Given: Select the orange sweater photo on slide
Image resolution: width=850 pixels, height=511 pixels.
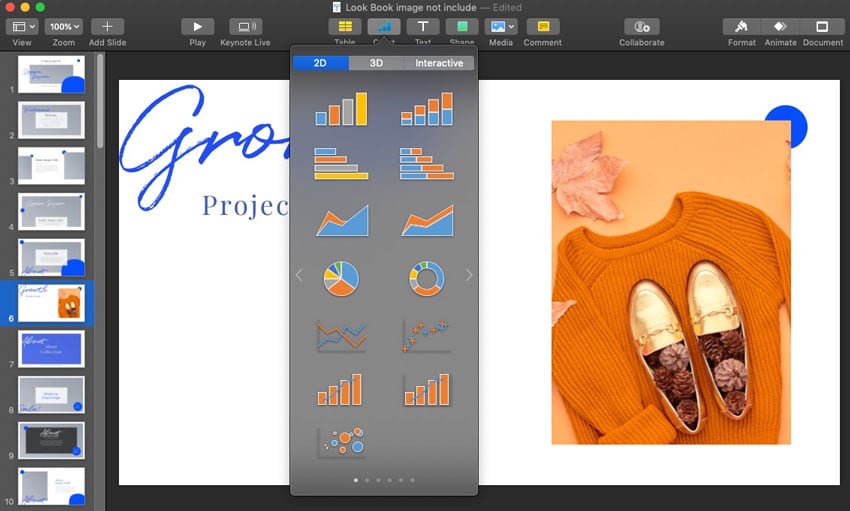Looking at the screenshot, I should coord(671,282).
